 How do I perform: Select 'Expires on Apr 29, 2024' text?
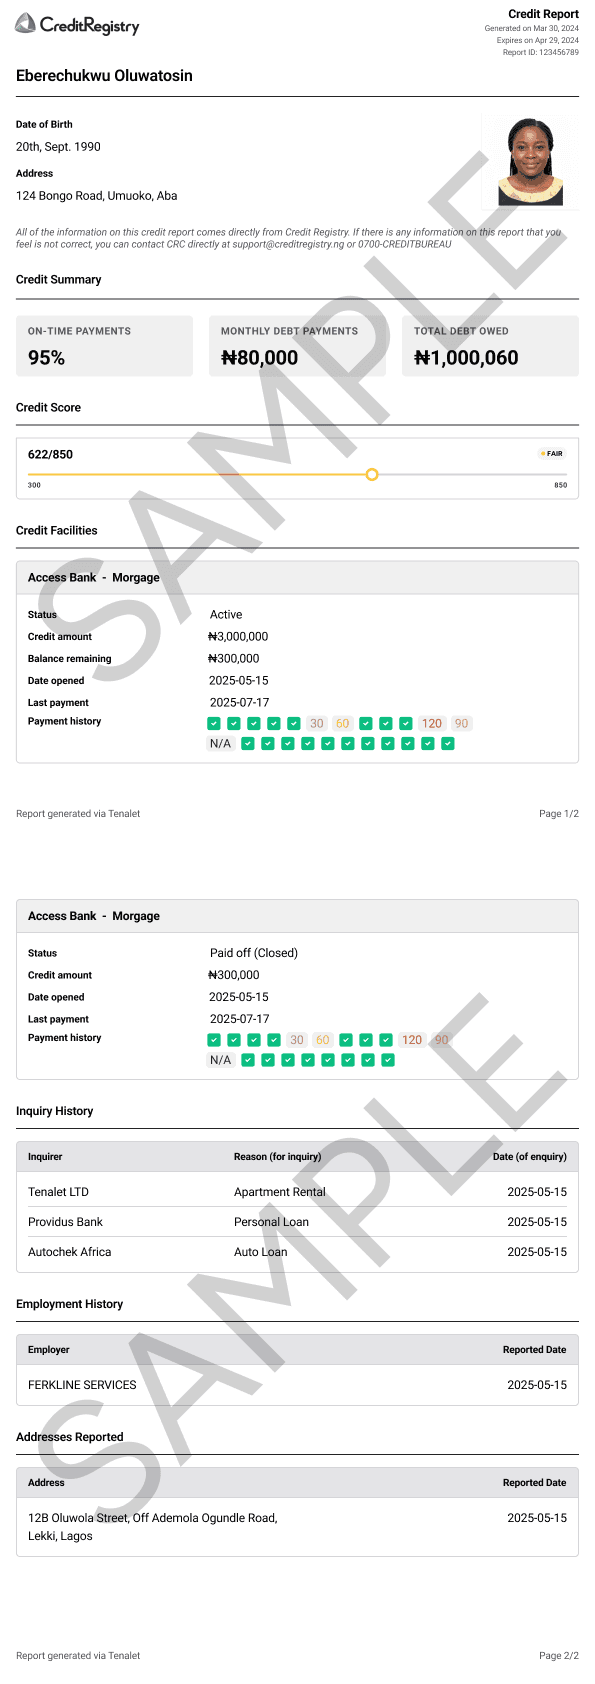pos(537,40)
